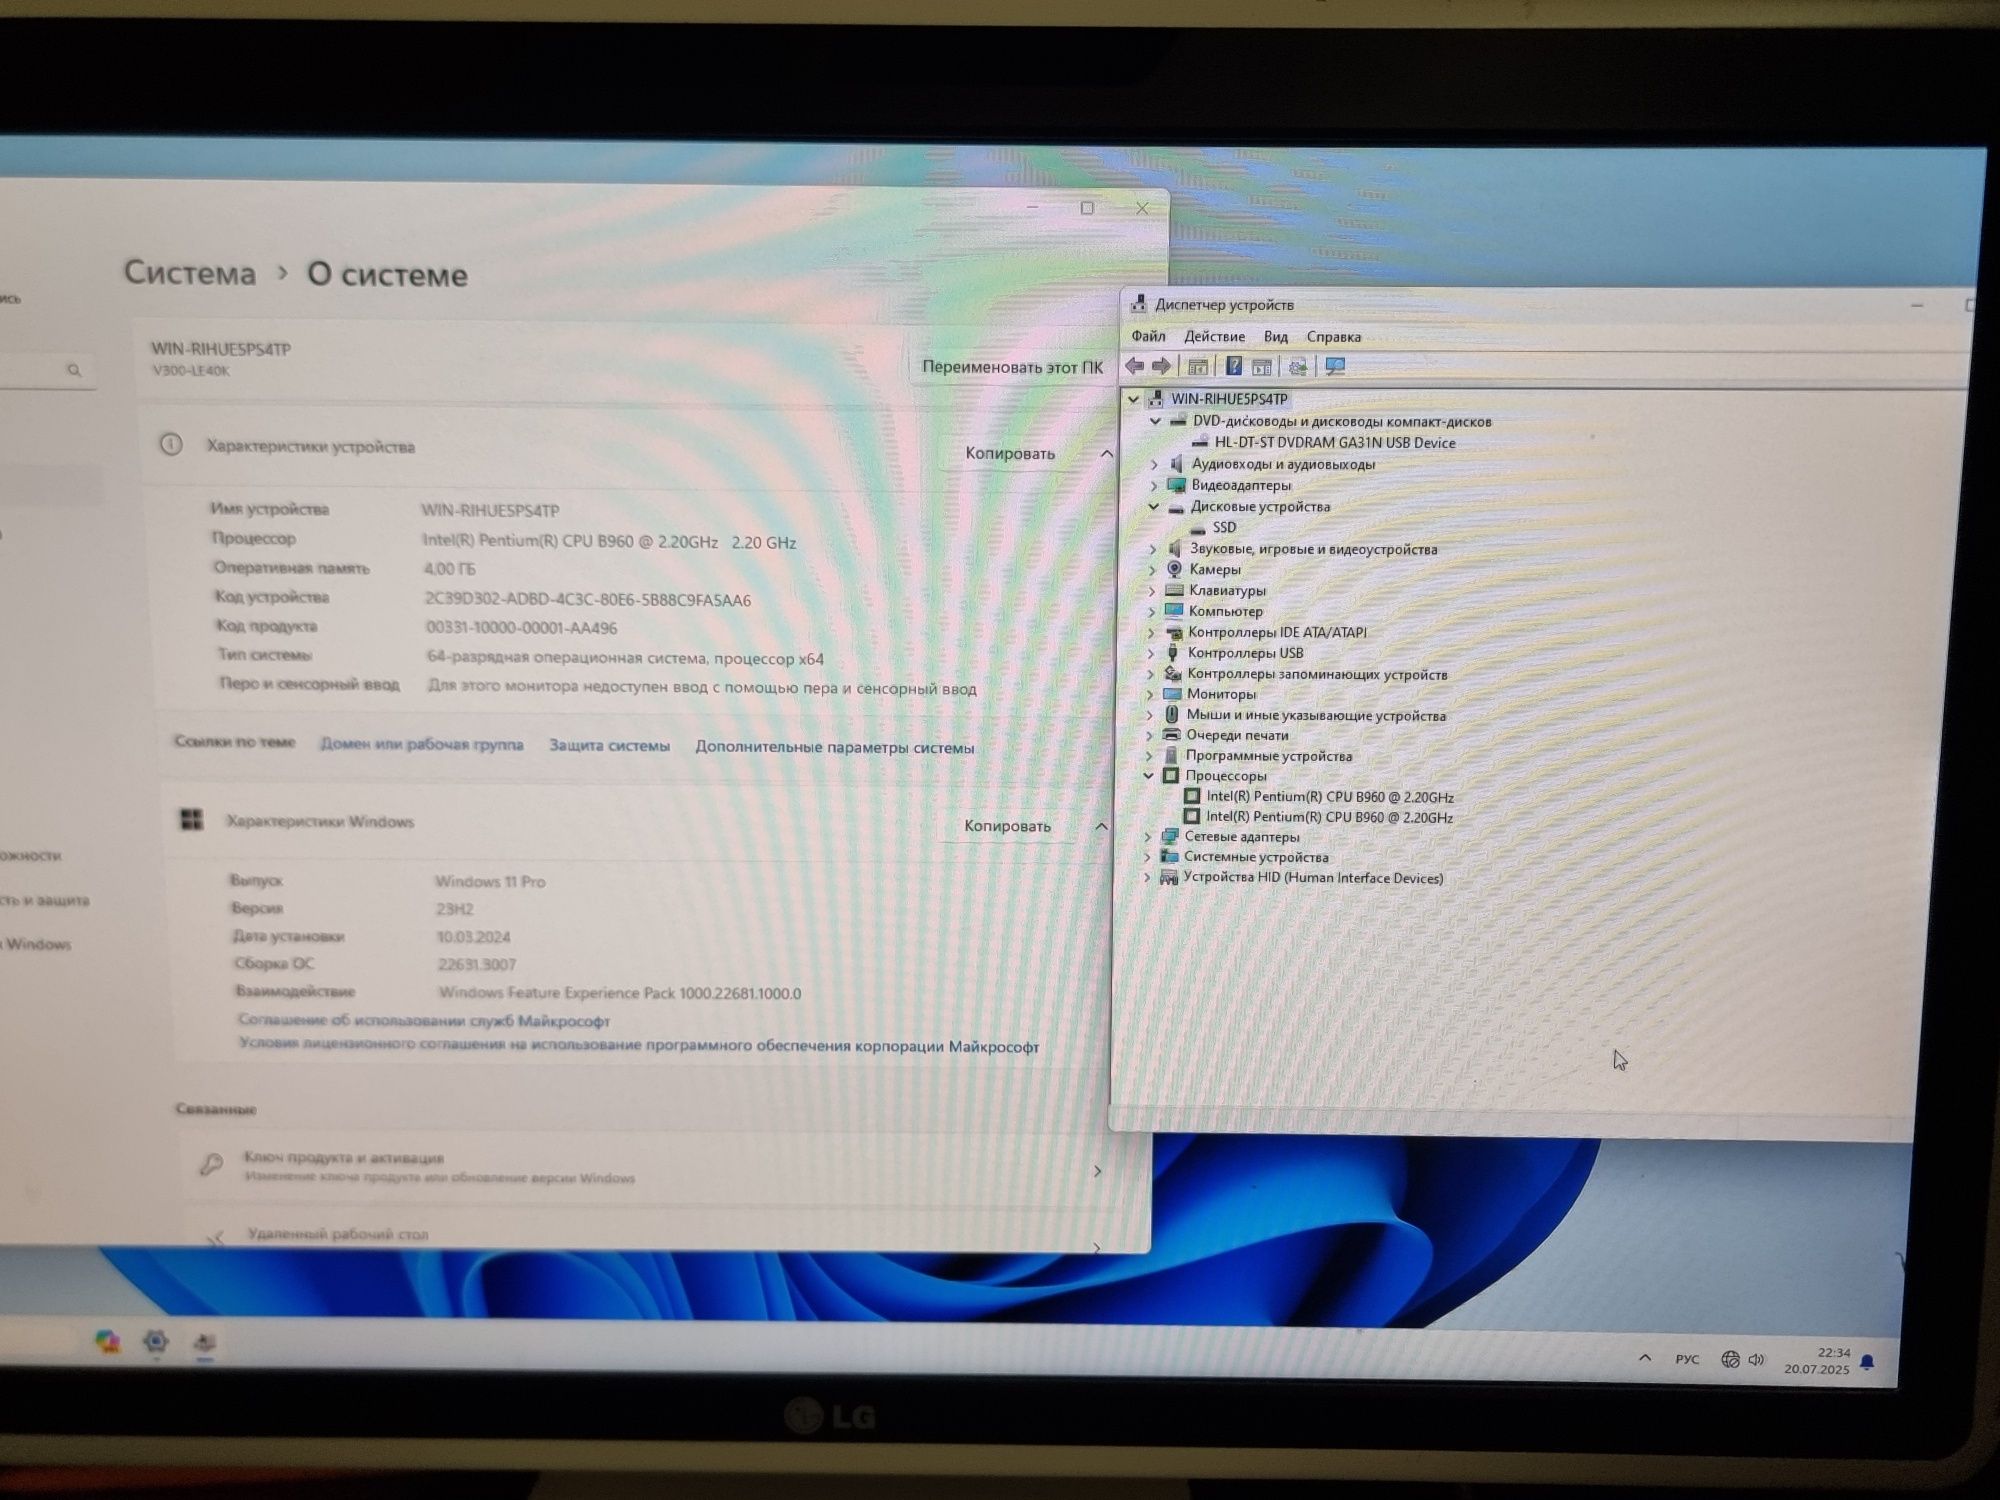
Task: Click Settings gear in taskbar
Action: click(156, 1342)
